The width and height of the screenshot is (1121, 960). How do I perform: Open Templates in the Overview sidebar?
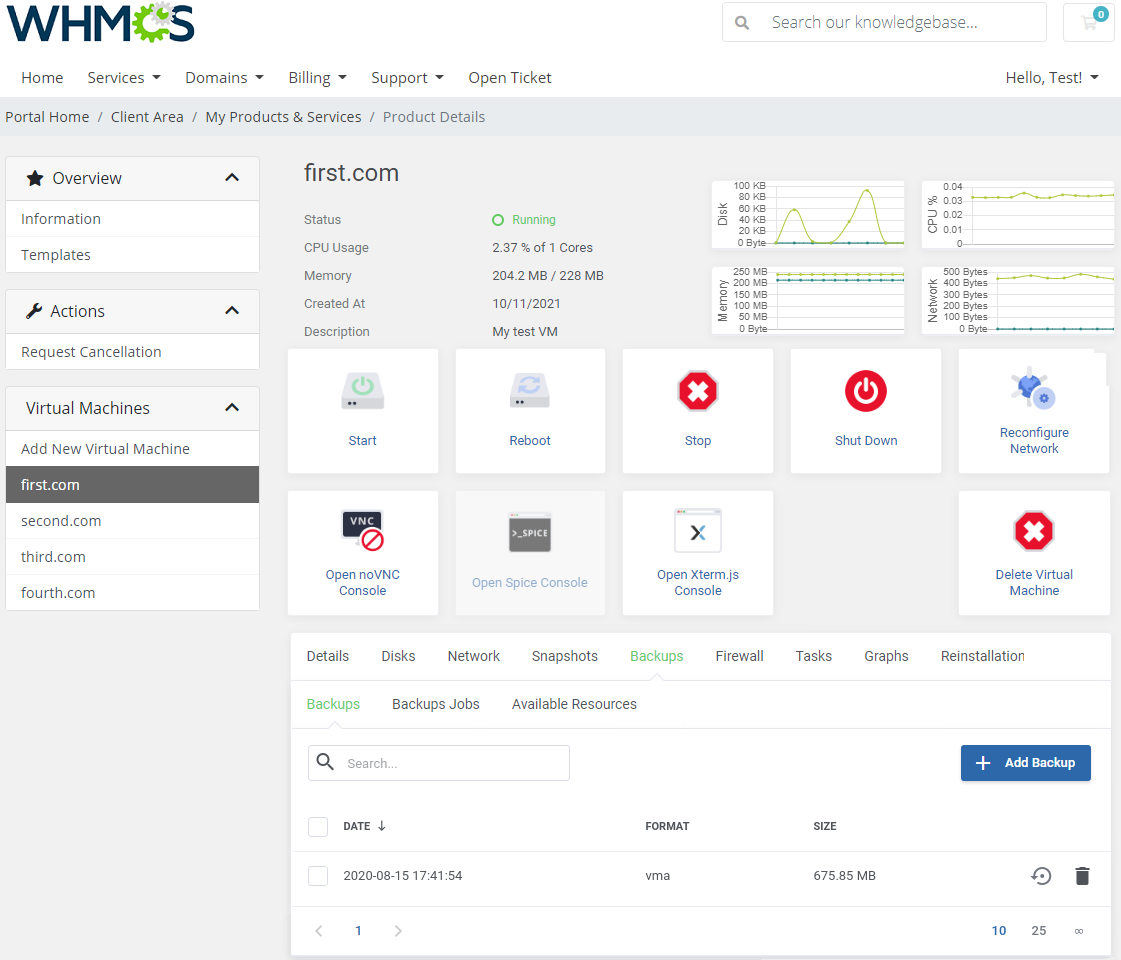pyautogui.click(x=132, y=254)
